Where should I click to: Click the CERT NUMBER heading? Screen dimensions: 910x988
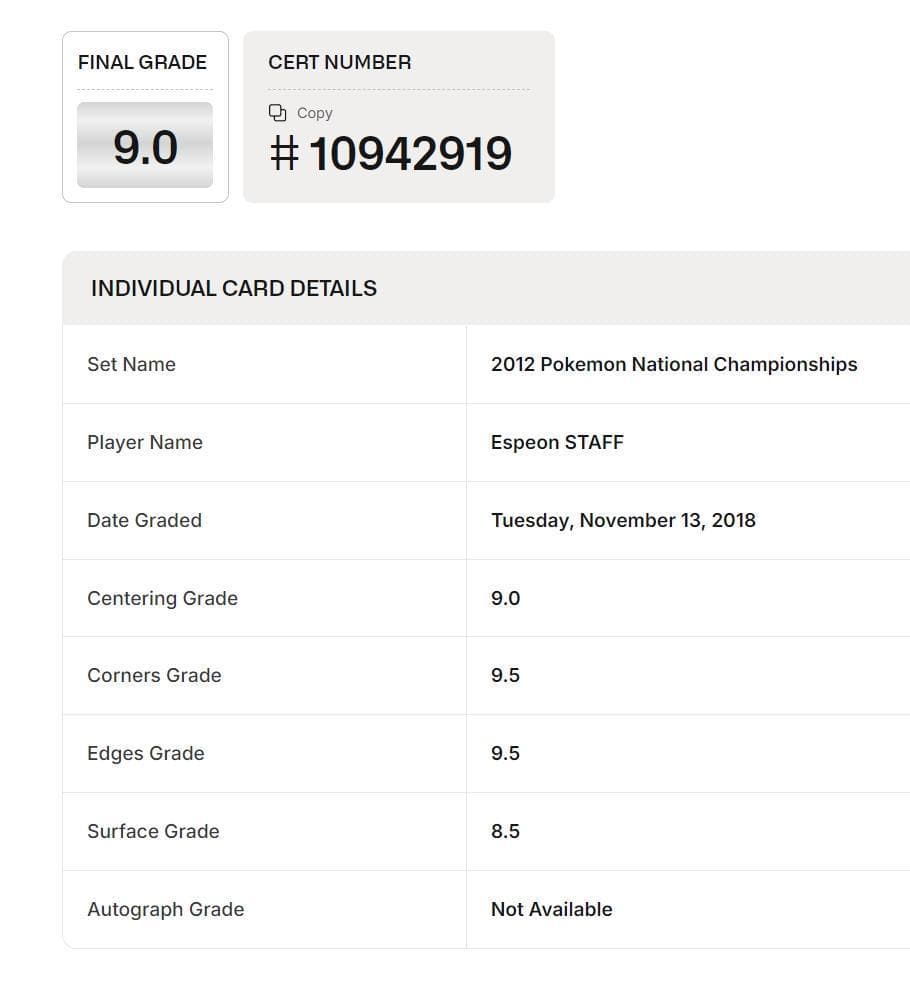pyautogui.click(x=339, y=62)
